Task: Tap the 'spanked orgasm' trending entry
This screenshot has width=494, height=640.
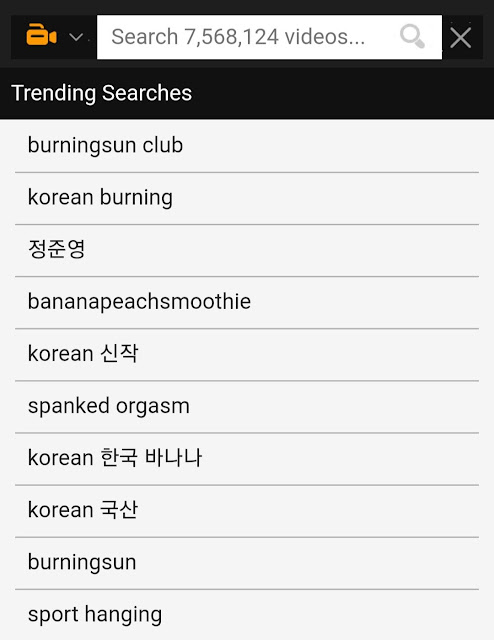Action: point(247,407)
